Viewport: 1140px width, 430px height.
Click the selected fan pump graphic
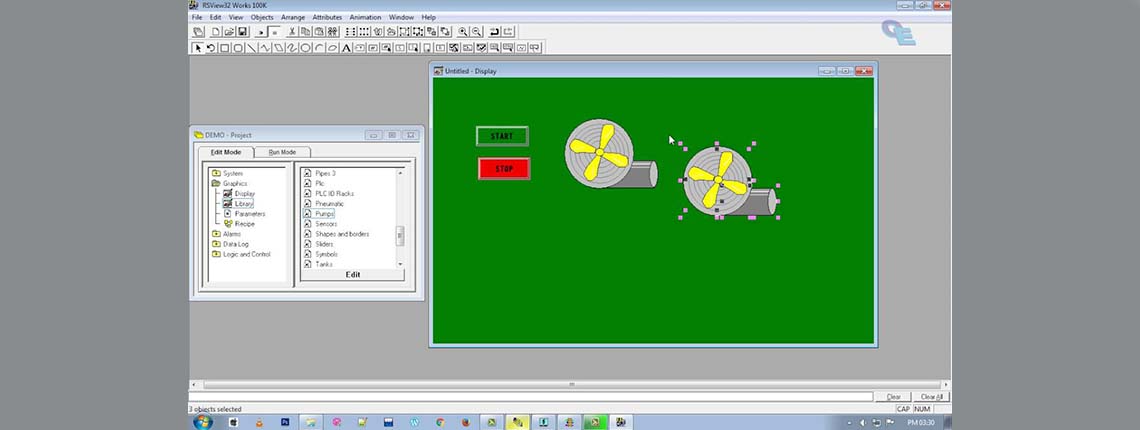point(729,182)
